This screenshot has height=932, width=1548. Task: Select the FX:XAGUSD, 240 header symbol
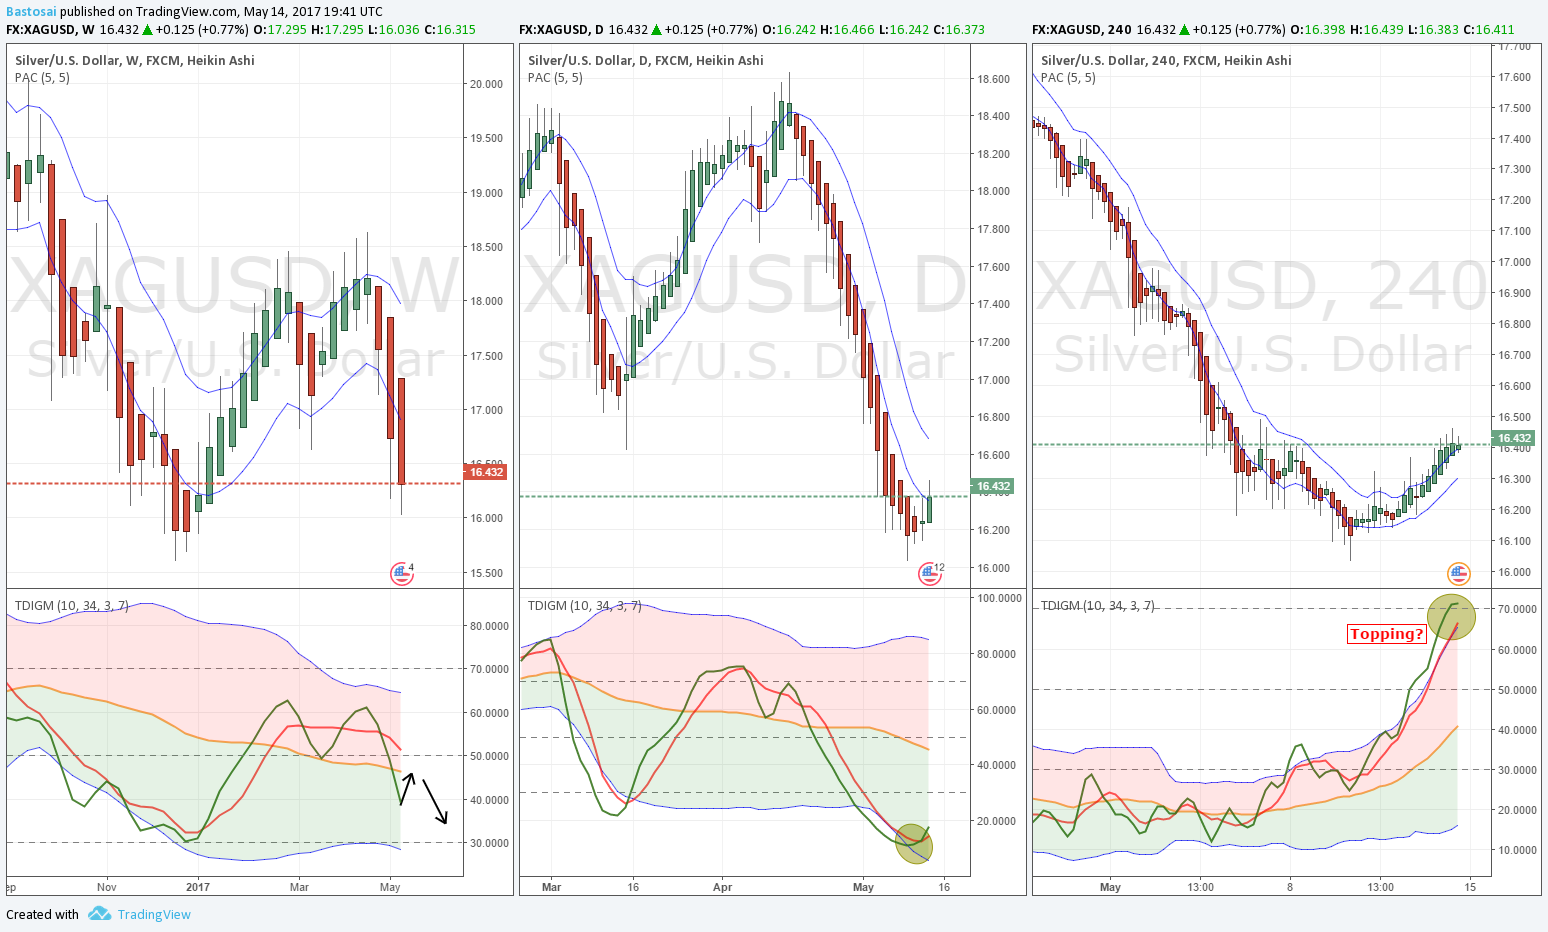[x=1082, y=29]
